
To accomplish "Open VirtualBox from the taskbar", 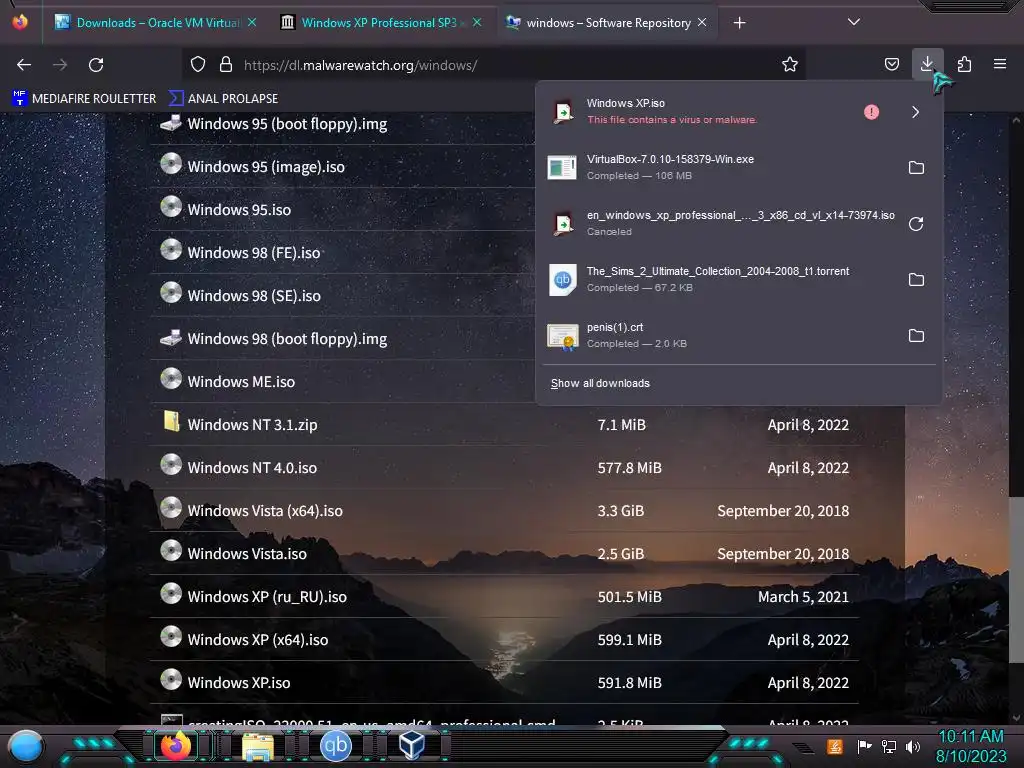I will [x=412, y=746].
